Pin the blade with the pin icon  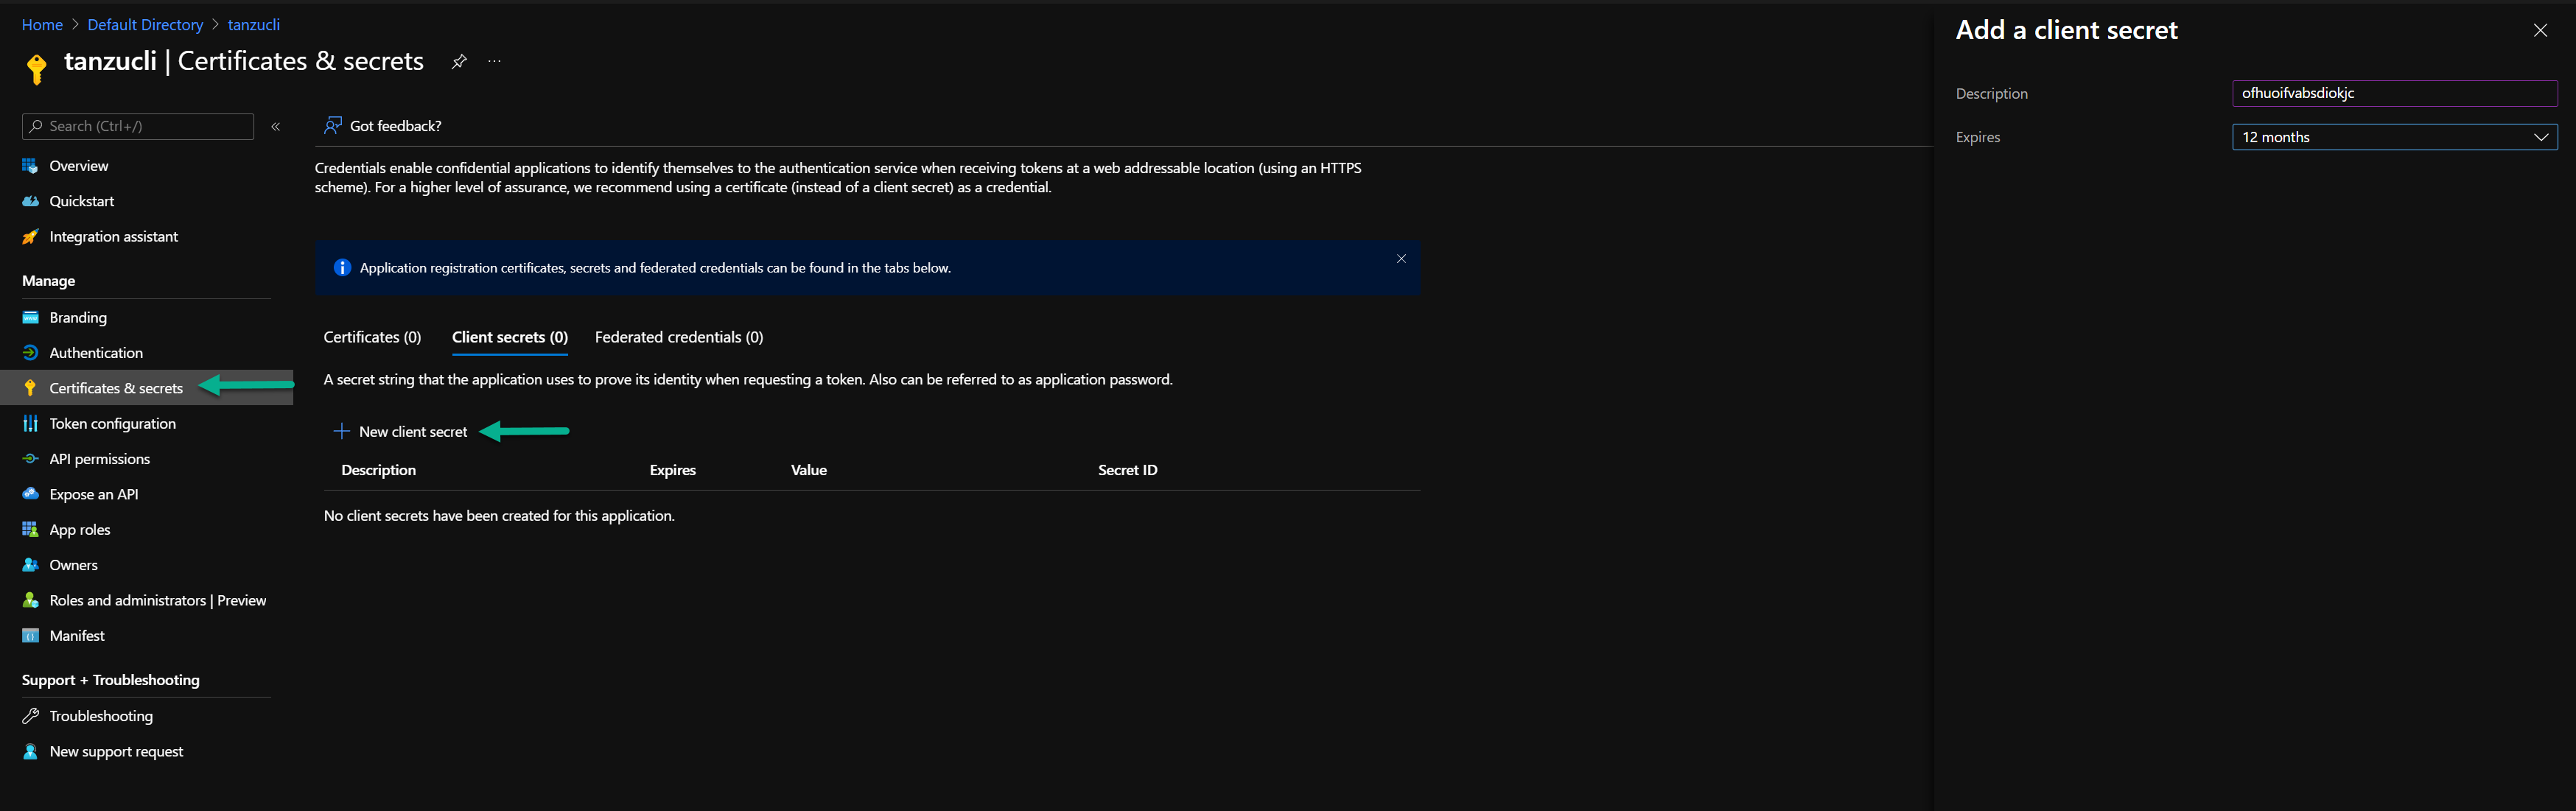(459, 62)
